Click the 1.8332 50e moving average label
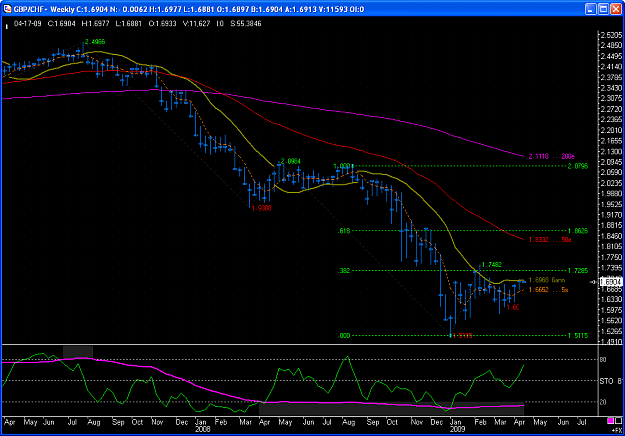Image resolution: width=625 pixels, height=436 pixels. [x=550, y=240]
